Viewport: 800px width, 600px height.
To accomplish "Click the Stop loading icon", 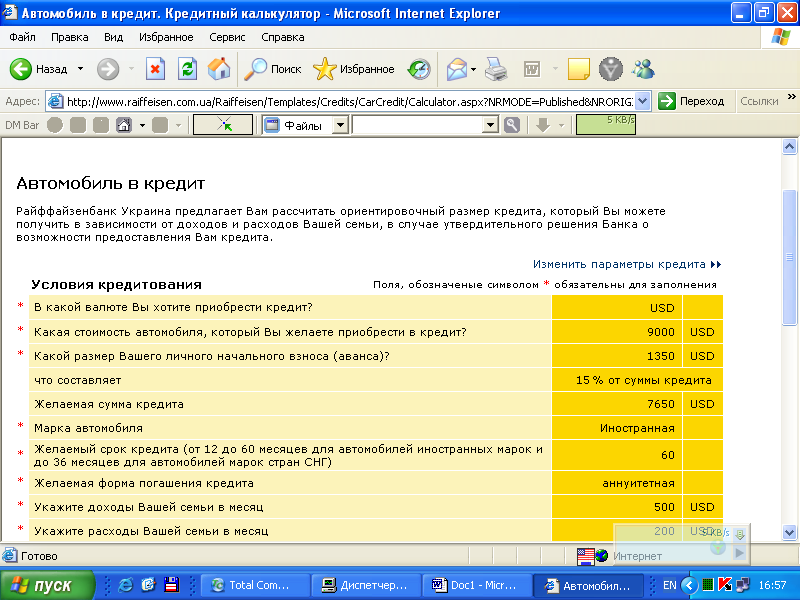I will pos(155,69).
